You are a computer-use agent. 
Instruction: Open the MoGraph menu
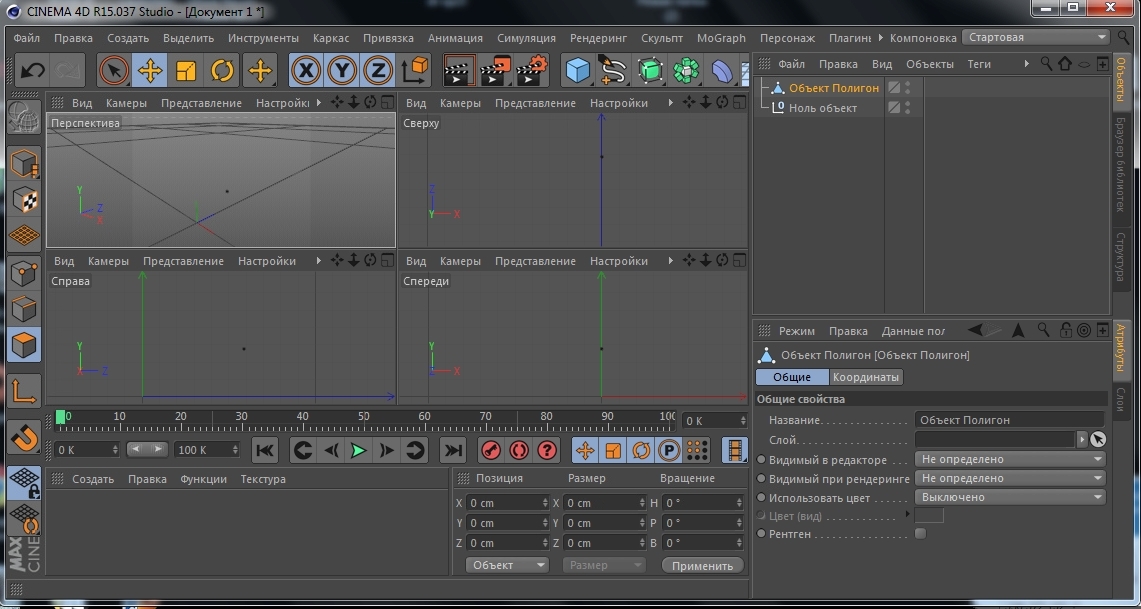tap(721, 38)
